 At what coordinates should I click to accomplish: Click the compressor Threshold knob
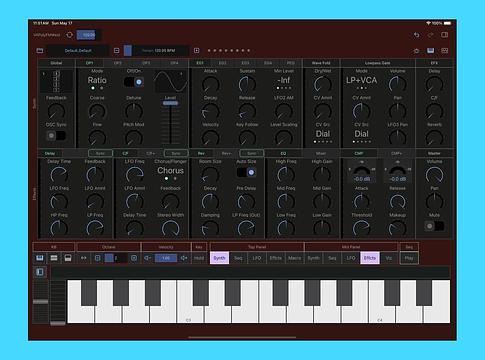(x=361, y=228)
